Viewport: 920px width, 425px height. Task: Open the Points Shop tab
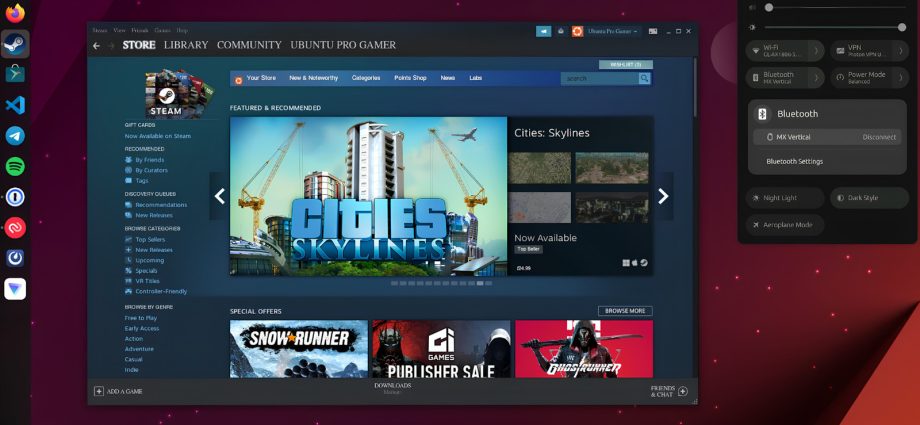pyautogui.click(x=410, y=78)
